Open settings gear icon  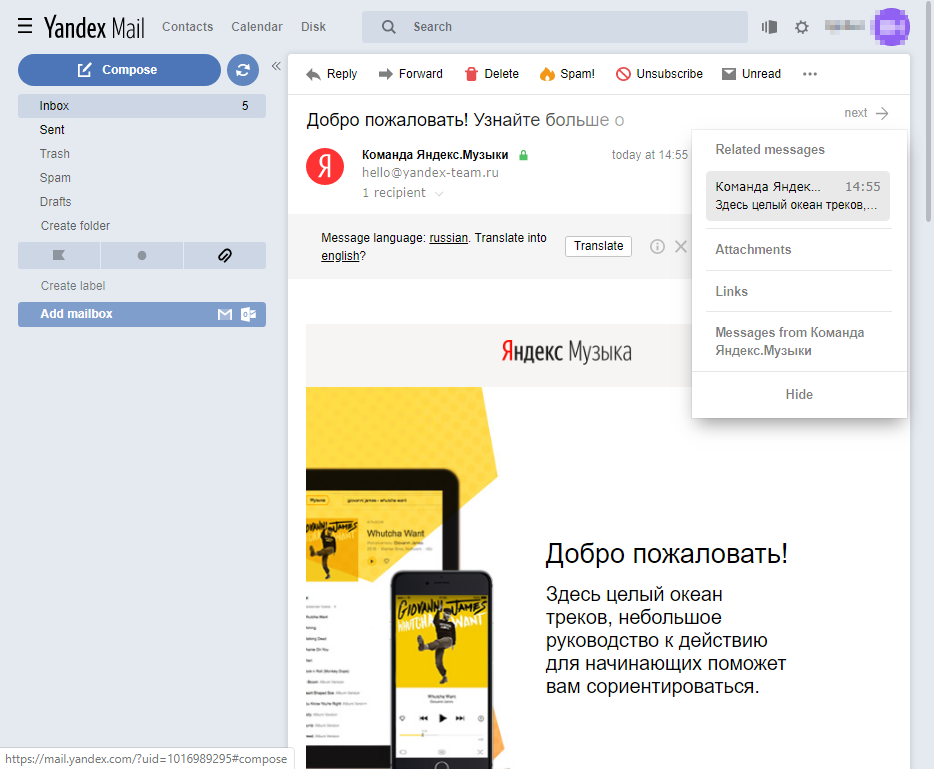[x=802, y=27]
